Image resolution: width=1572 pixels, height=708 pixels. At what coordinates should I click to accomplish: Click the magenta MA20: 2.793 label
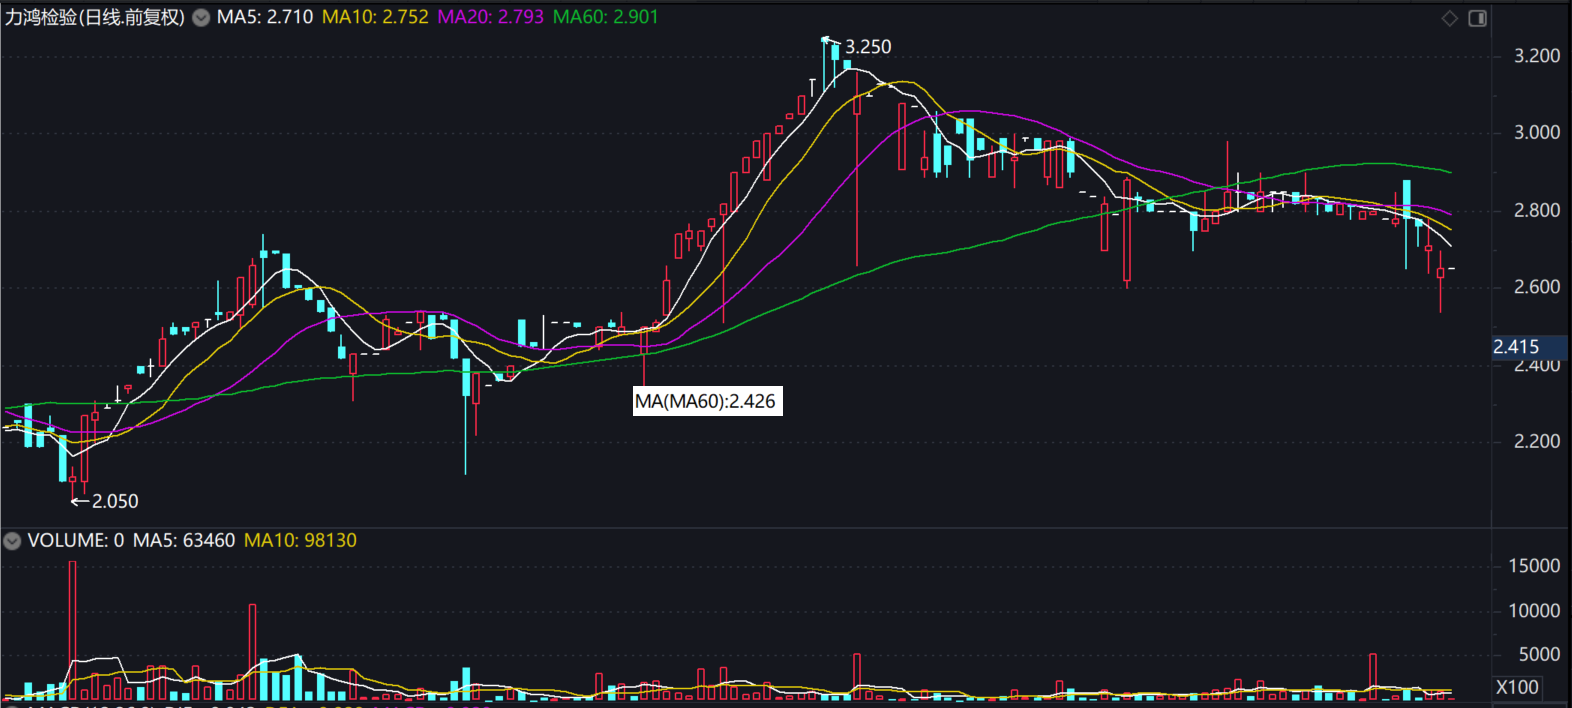(x=490, y=18)
